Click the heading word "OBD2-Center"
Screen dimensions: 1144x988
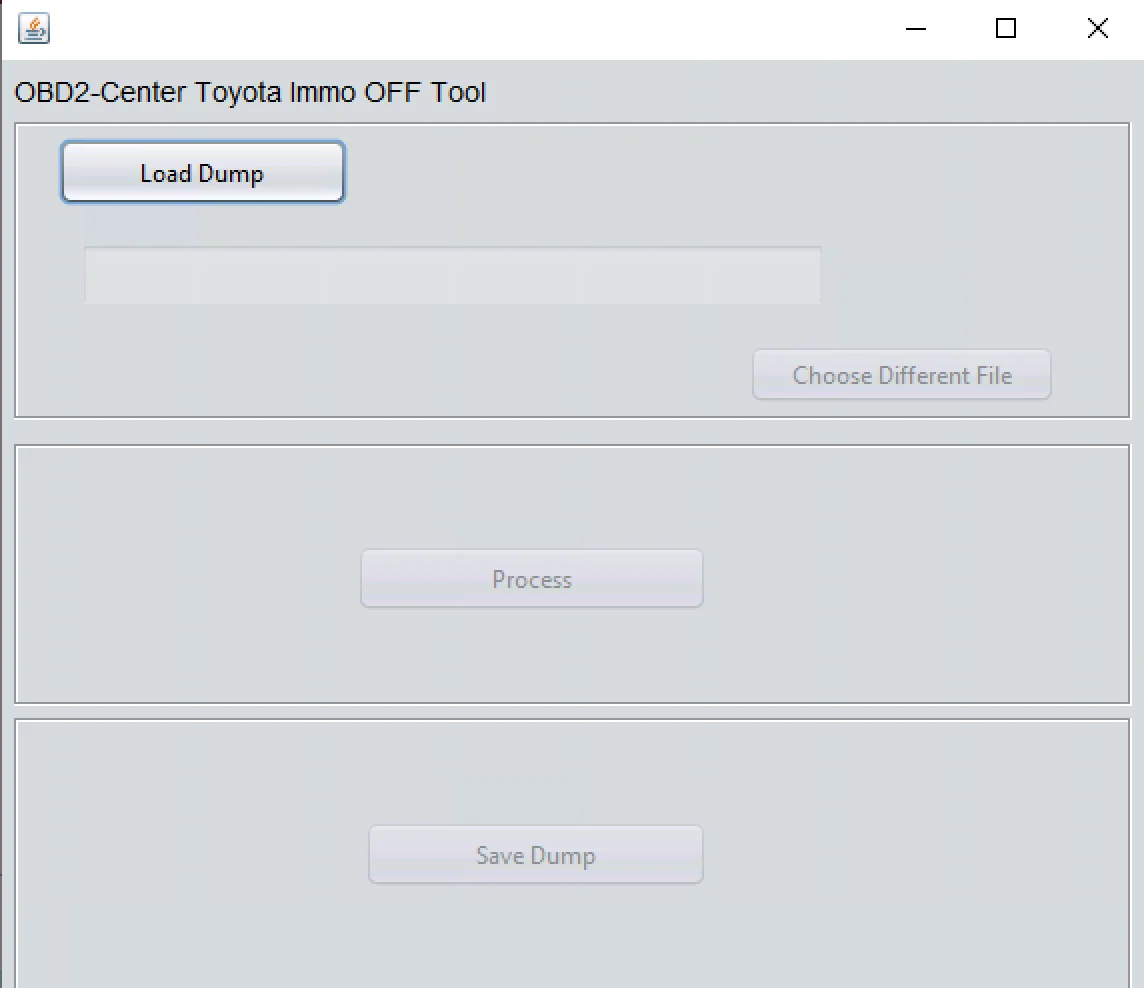[x=99, y=93]
